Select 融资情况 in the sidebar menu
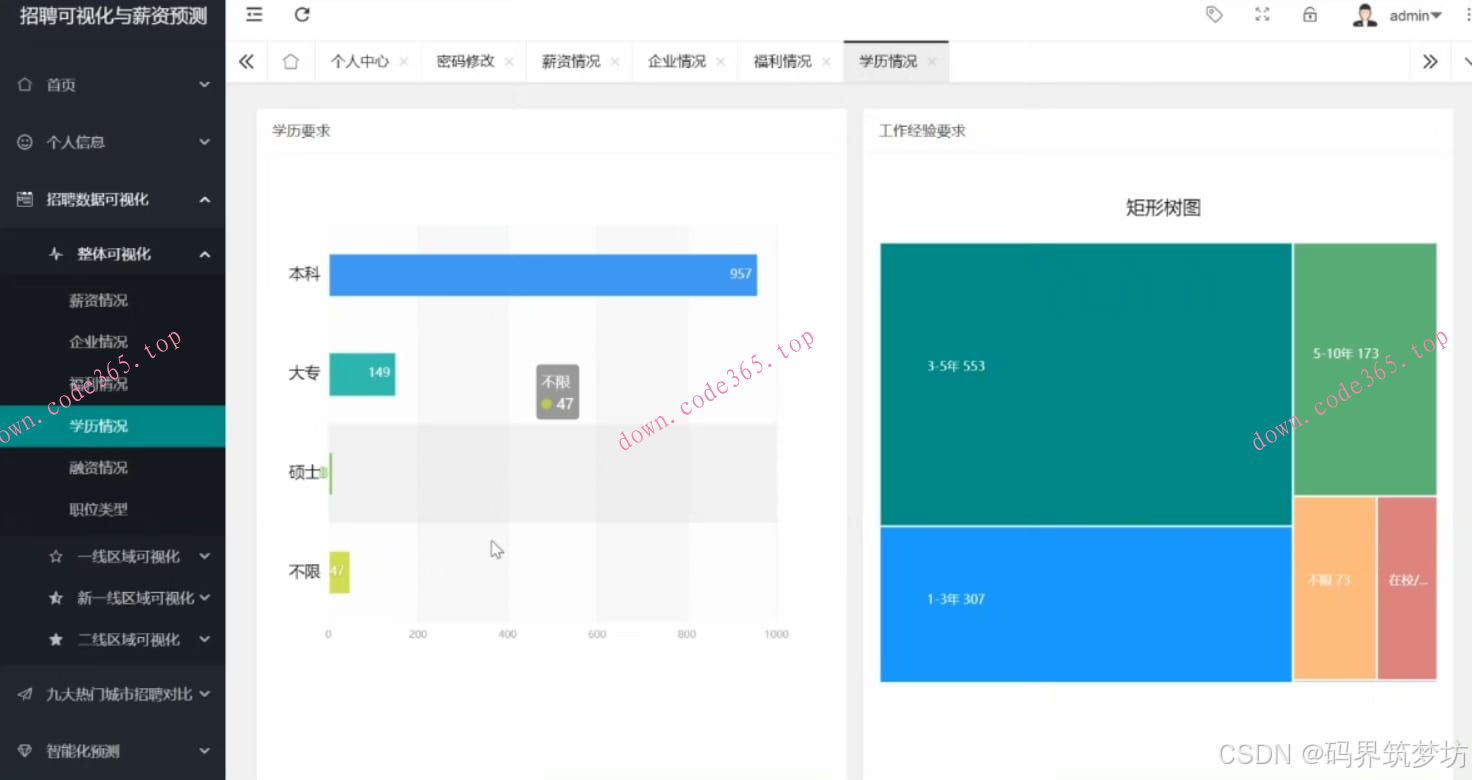The image size is (1472, 780). 97,467
